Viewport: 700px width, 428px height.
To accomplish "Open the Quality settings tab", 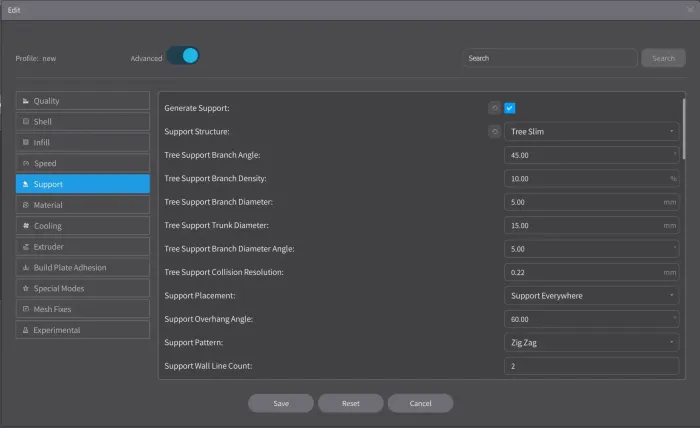I will (83, 101).
